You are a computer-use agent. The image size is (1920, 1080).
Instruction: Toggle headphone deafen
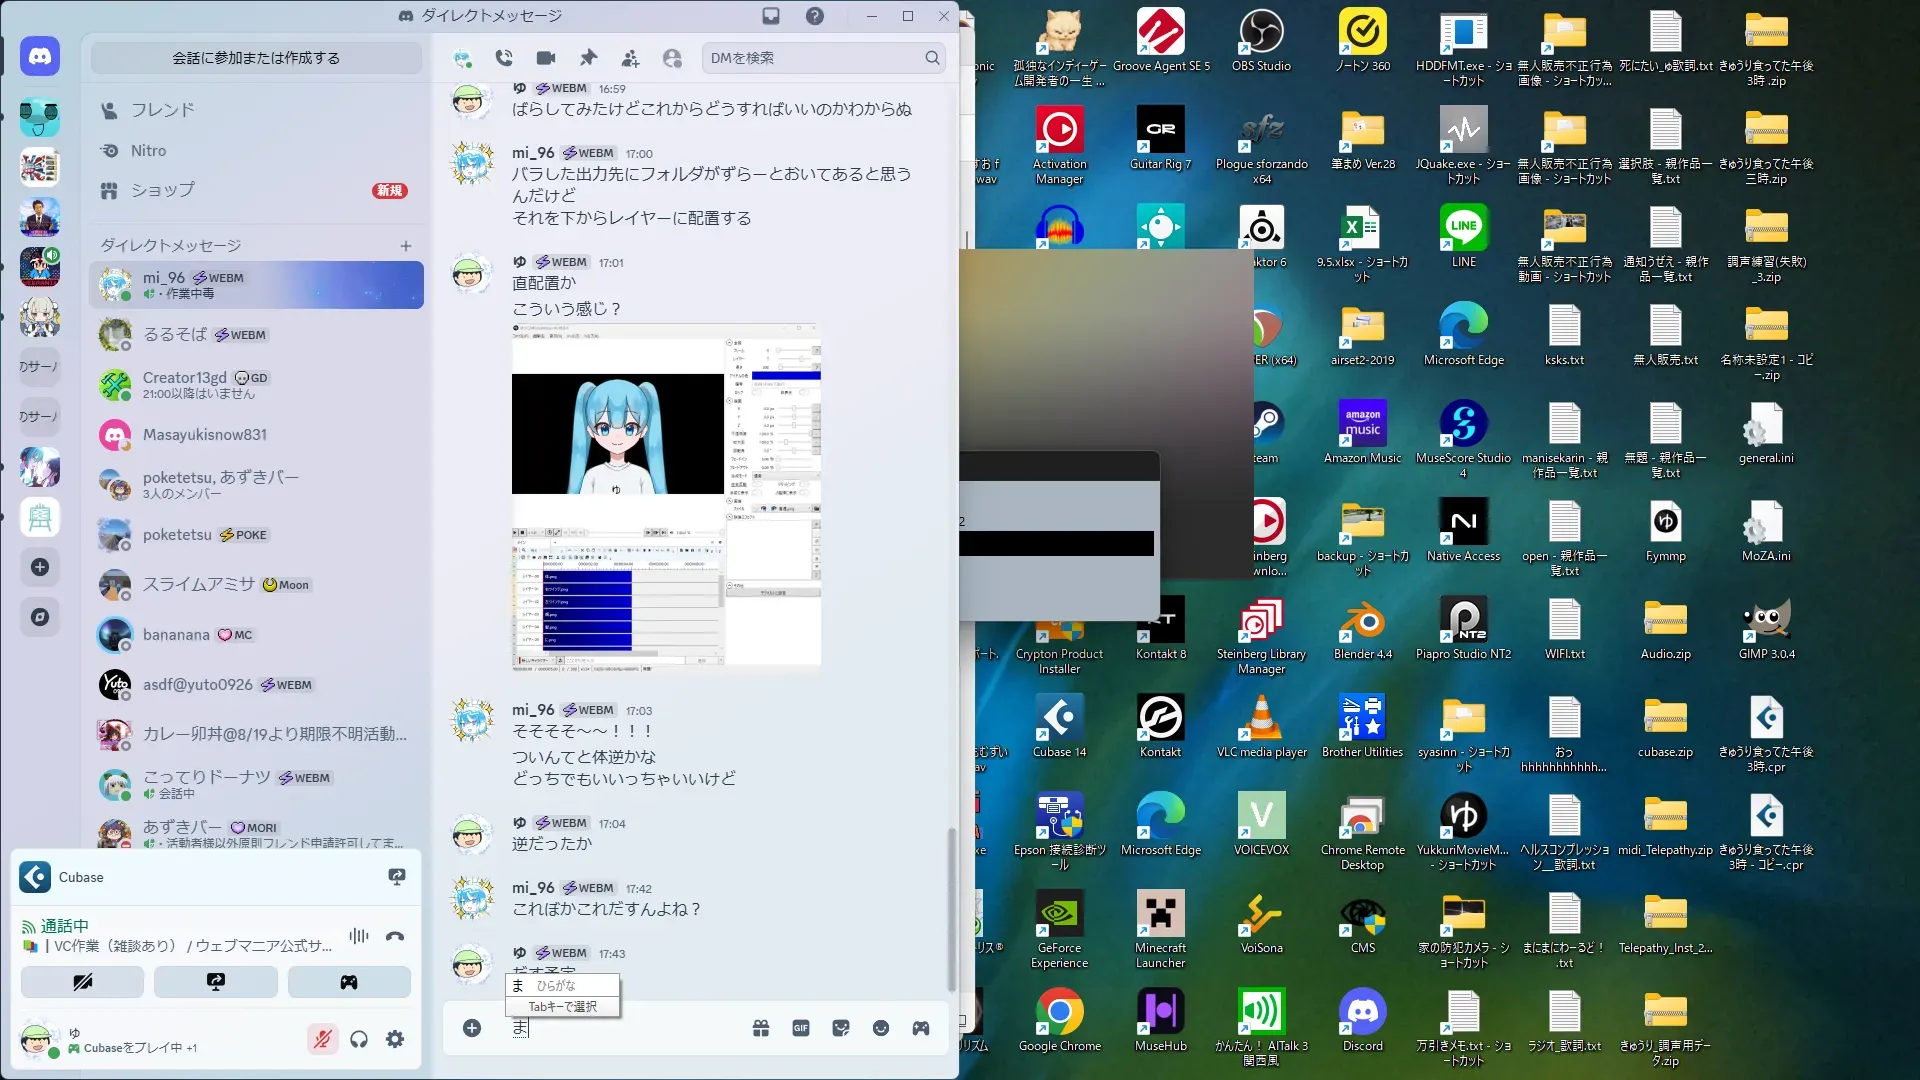(359, 1040)
